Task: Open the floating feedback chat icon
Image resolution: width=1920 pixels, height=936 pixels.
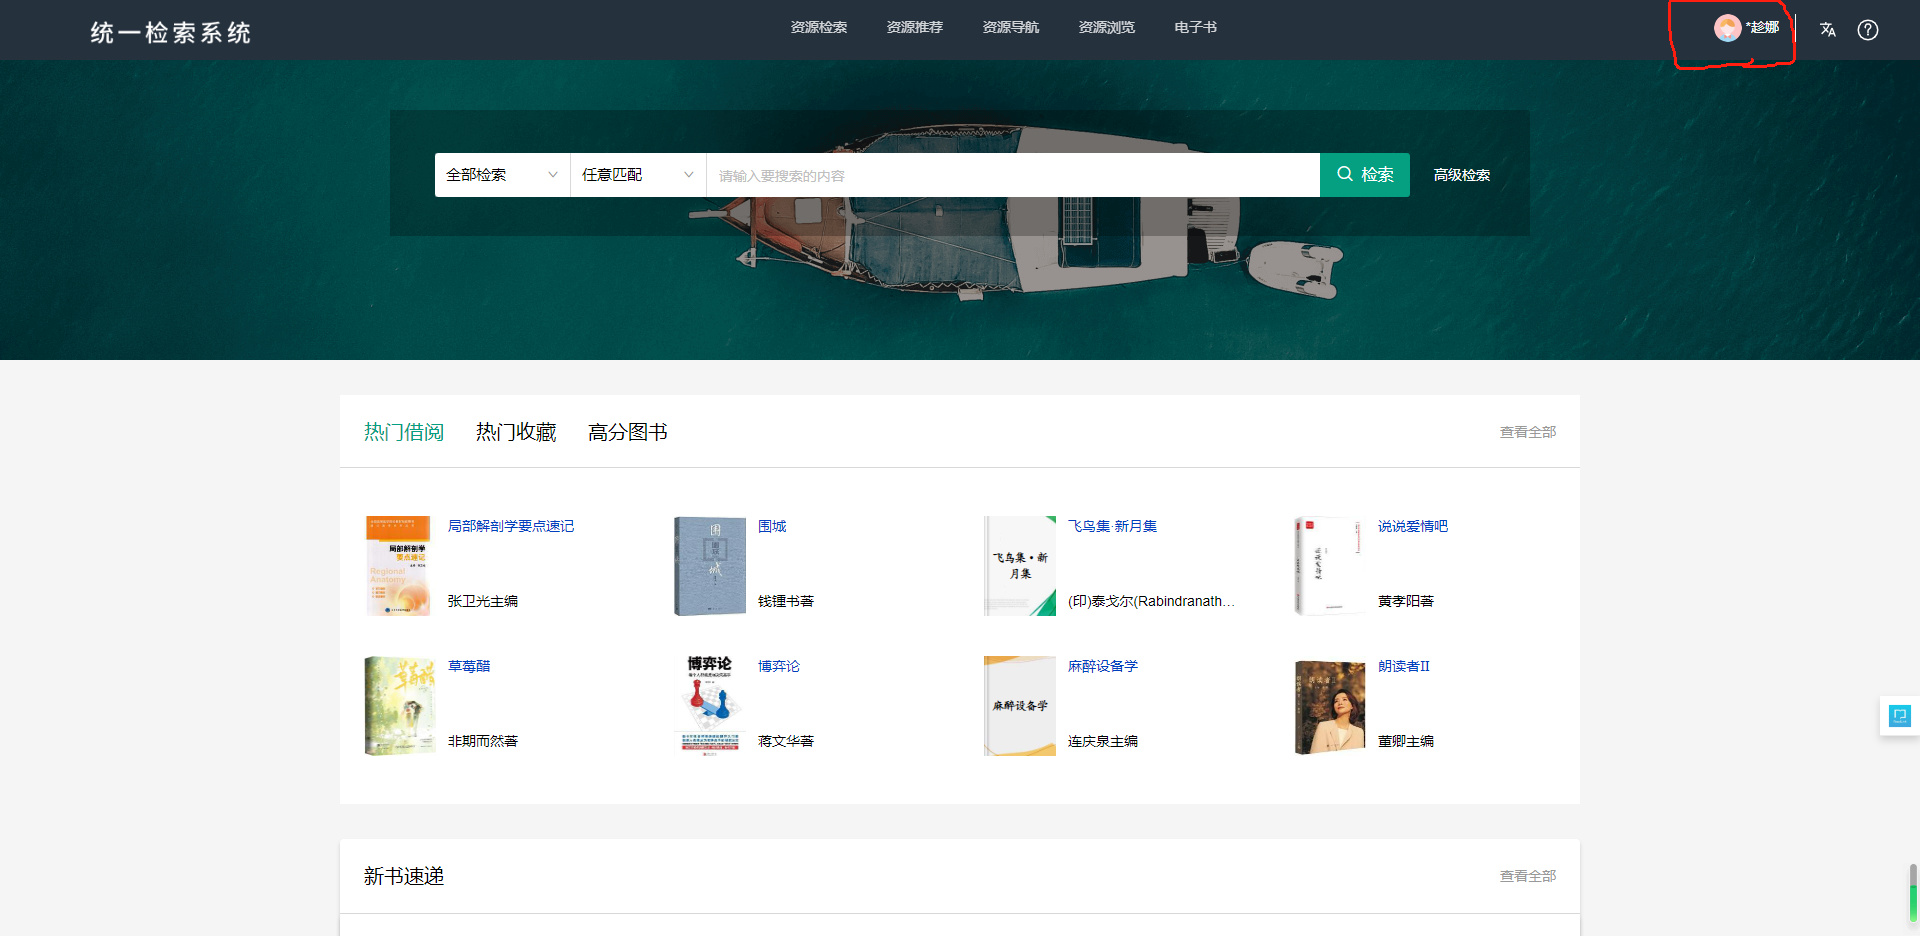Action: pos(1899,715)
